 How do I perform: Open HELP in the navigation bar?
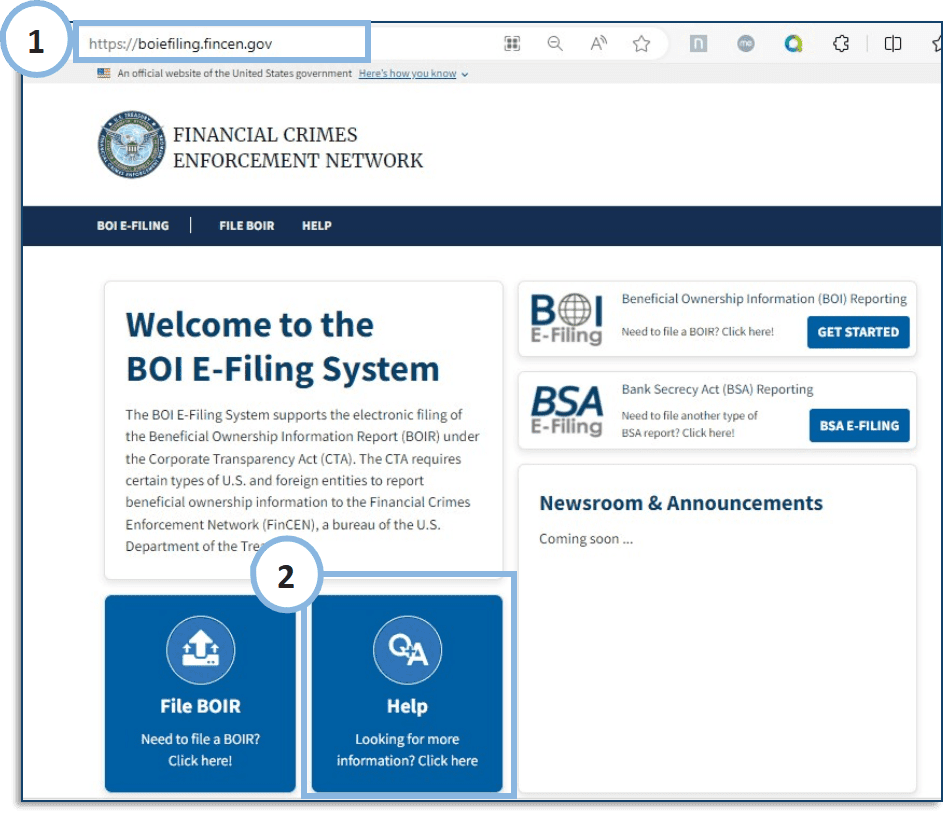tap(317, 226)
